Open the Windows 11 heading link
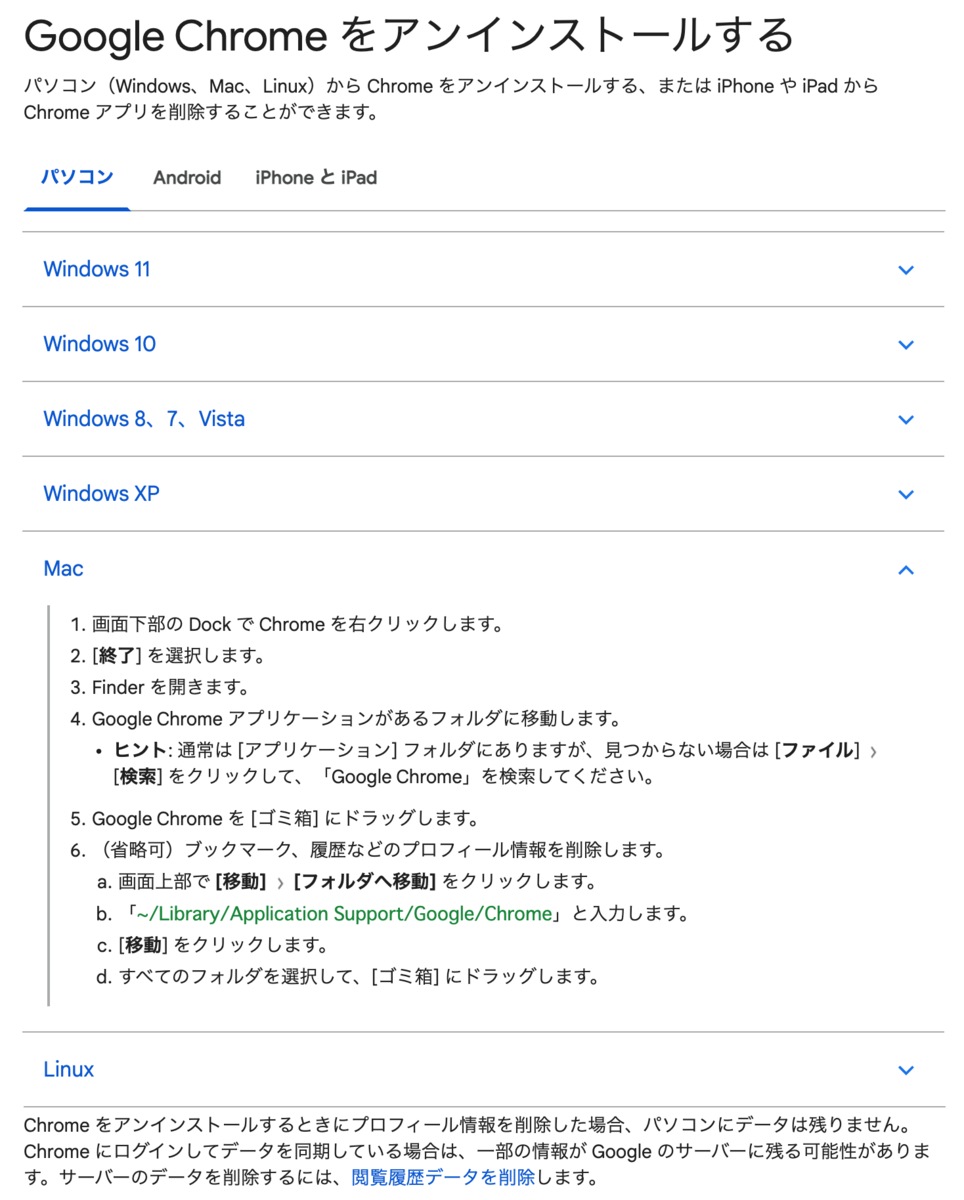Viewport: 964px width, 1200px height. pos(97,269)
